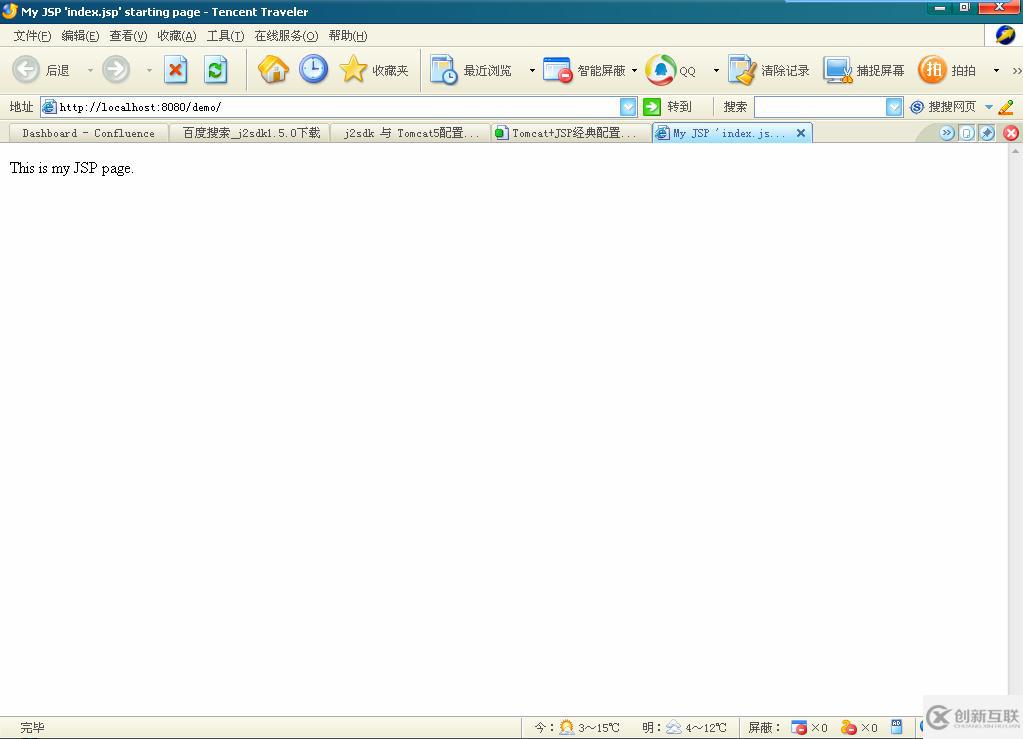This screenshot has width=1023, height=739.
Task: Click the blocked ads icon showing ×0
Action: [x=848, y=727]
